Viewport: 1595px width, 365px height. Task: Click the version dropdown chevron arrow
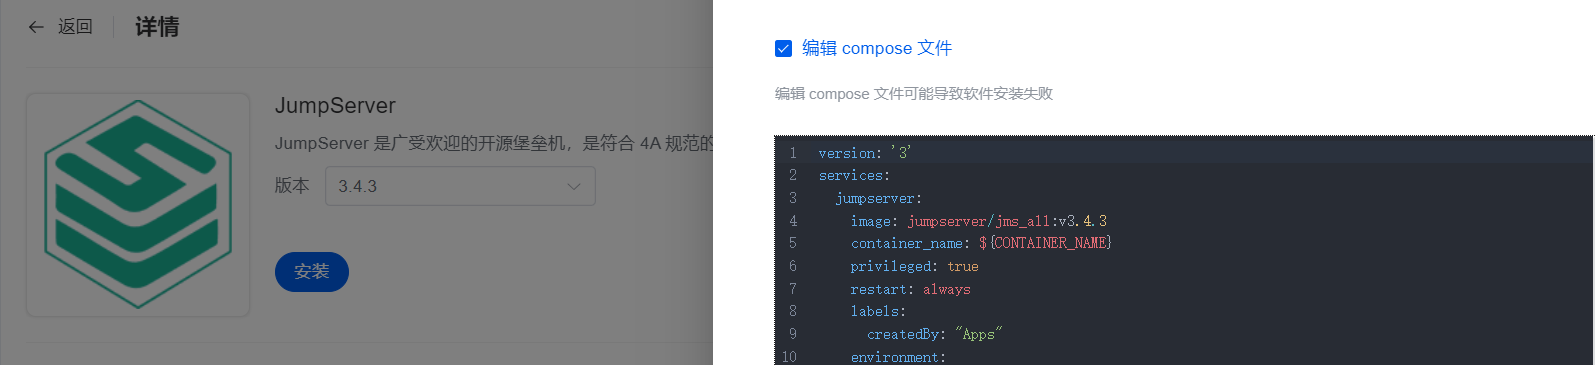574,186
